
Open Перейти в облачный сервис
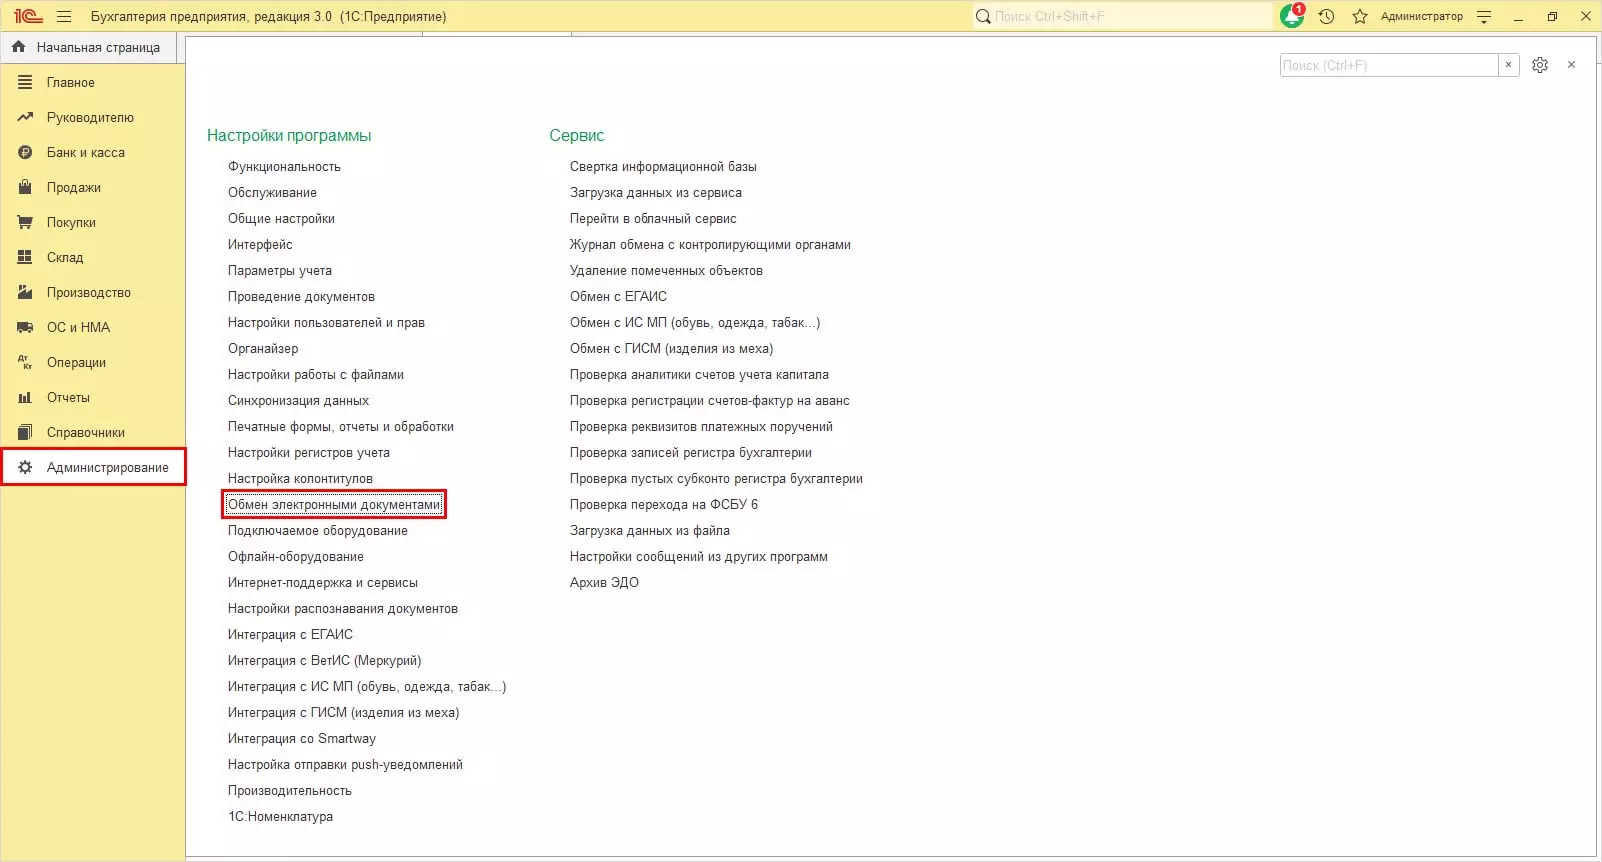pyautogui.click(x=653, y=218)
